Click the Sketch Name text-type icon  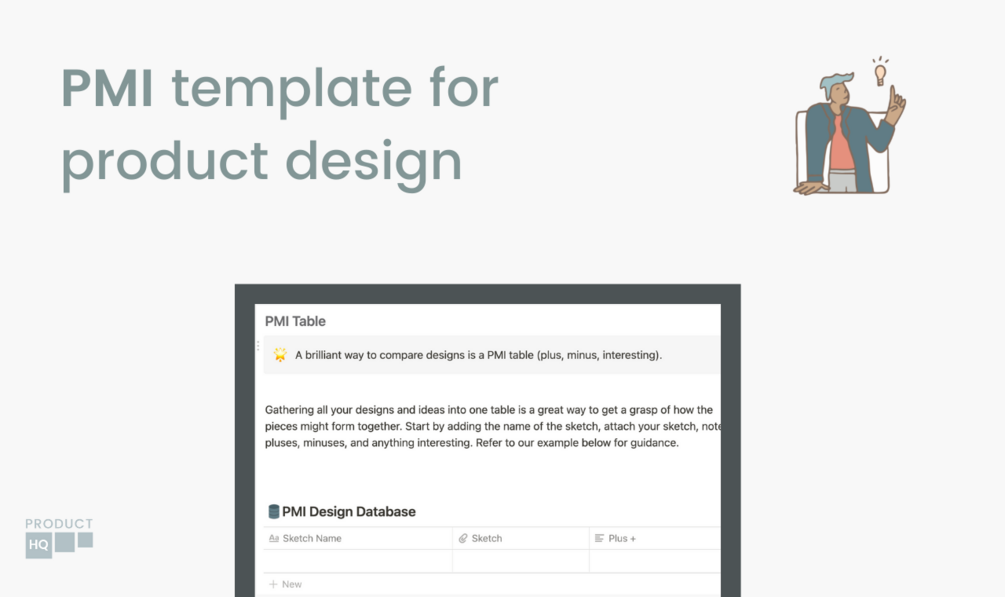click(x=274, y=539)
